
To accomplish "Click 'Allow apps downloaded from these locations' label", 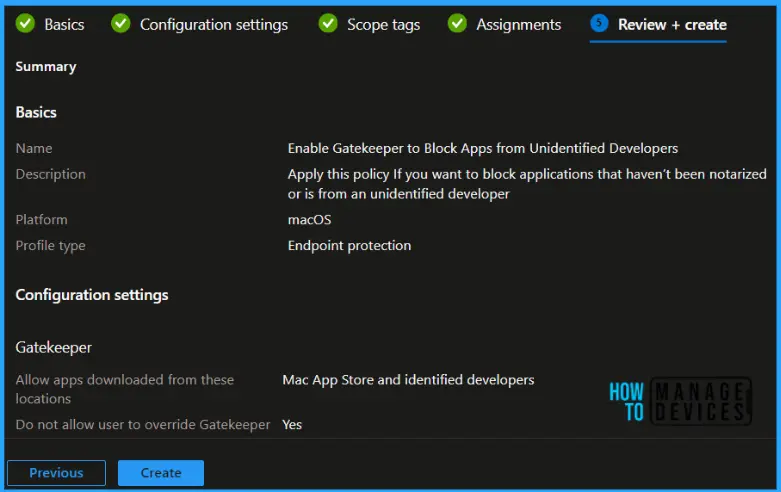I will click(125, 389).
